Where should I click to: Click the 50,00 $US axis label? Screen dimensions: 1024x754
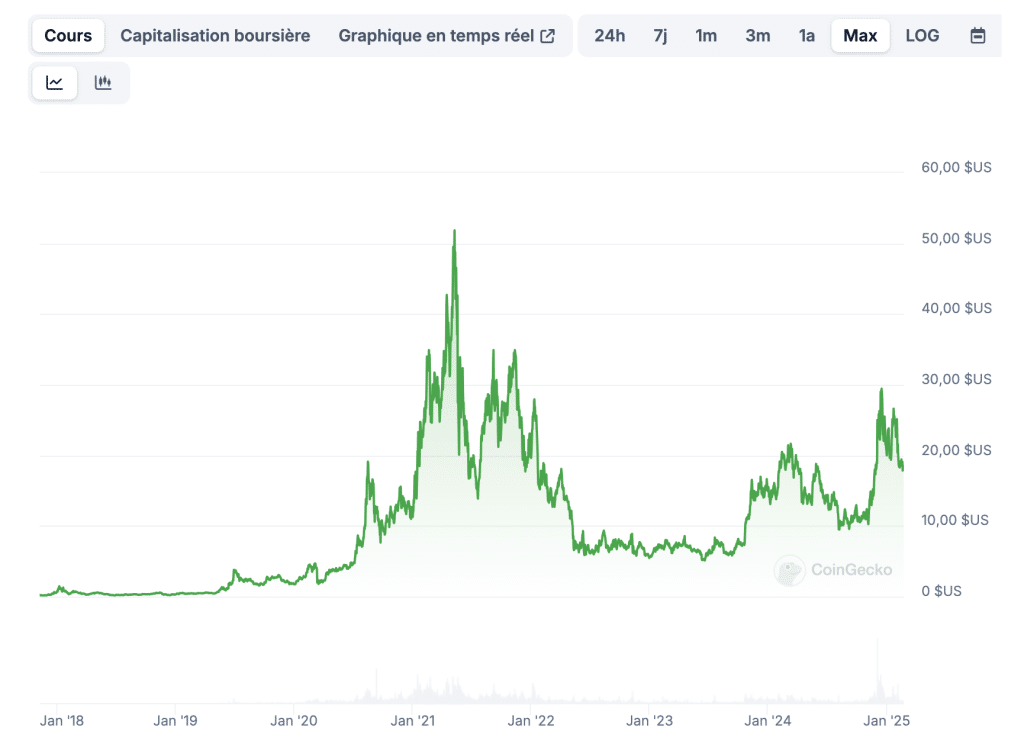(x=956, y=238)
